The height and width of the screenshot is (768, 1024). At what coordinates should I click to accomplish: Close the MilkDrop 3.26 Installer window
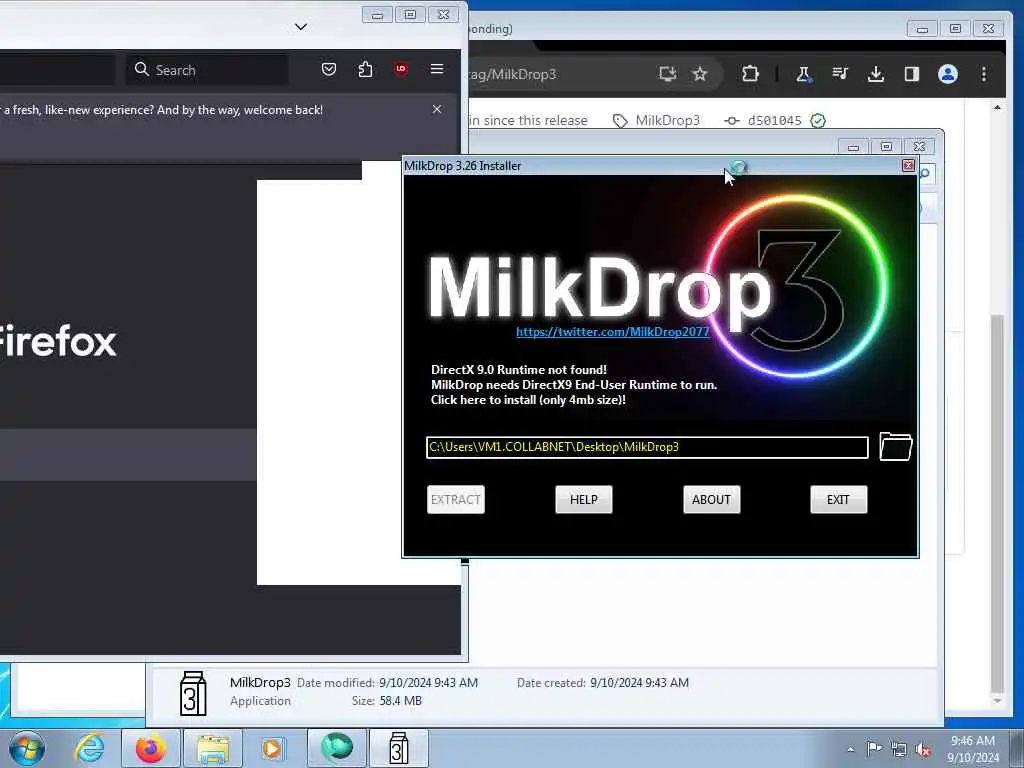[908, 166]
